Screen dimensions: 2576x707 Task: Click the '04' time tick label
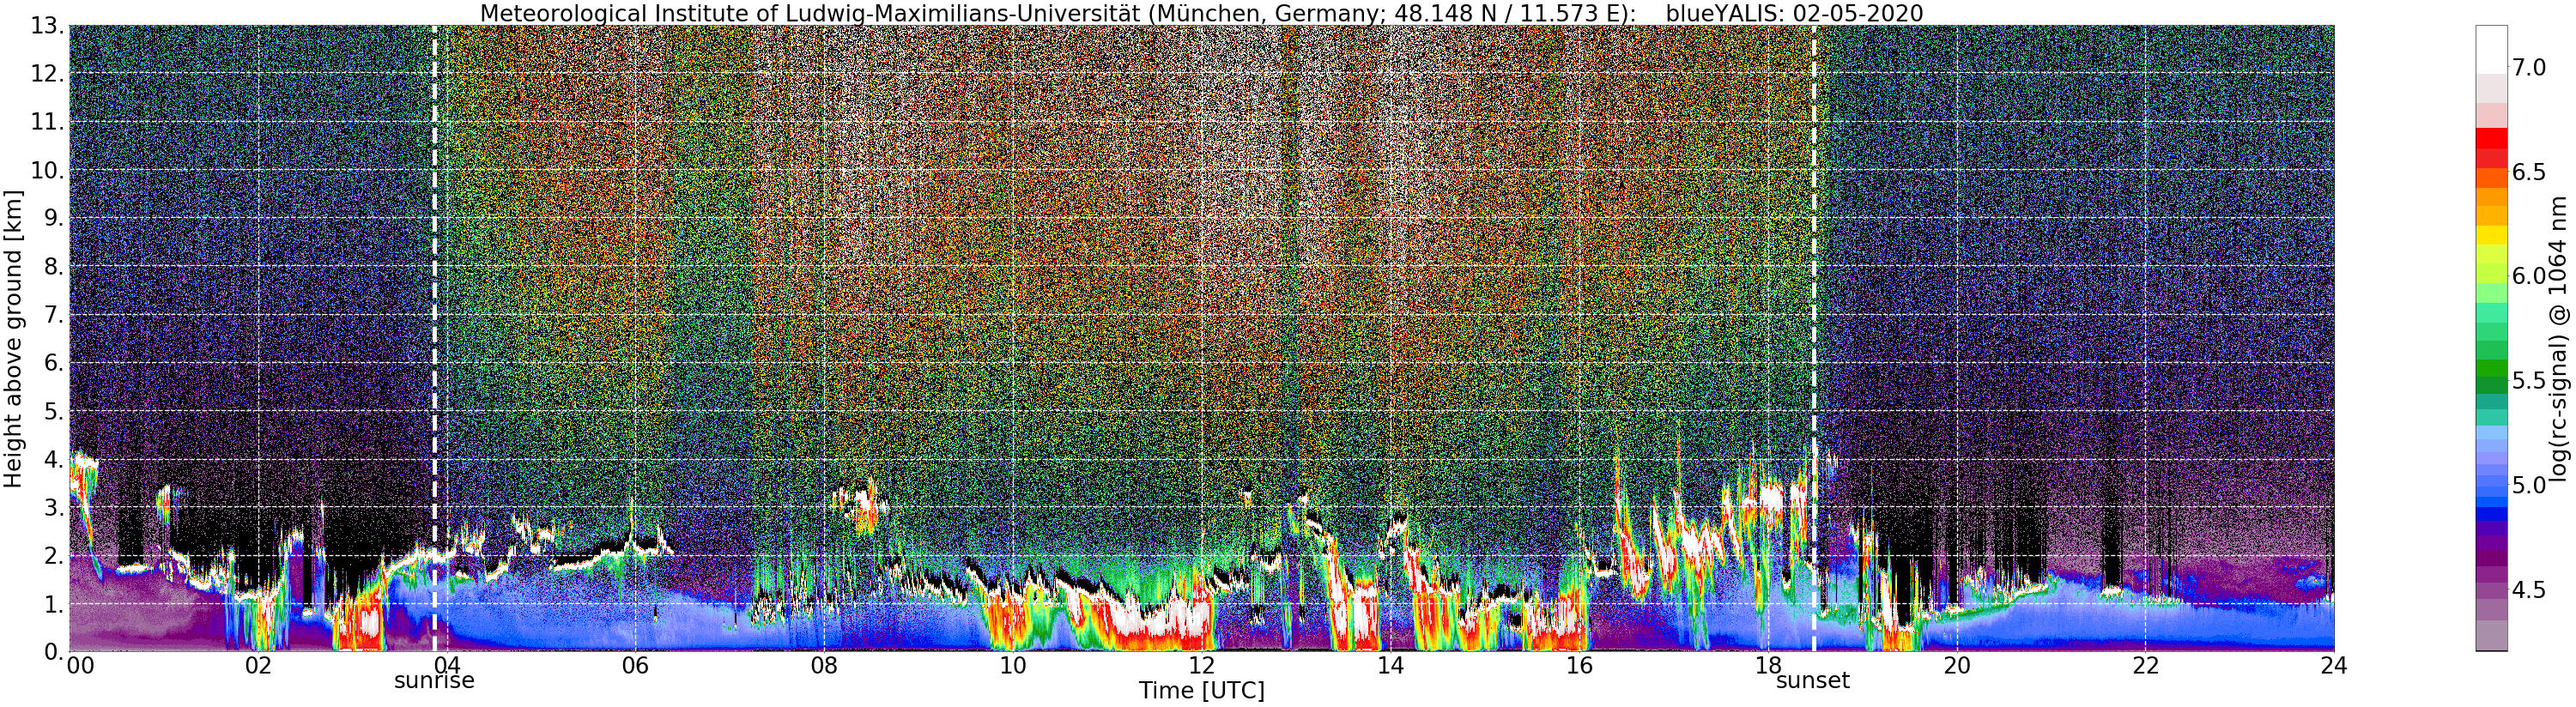click(446, 666)
